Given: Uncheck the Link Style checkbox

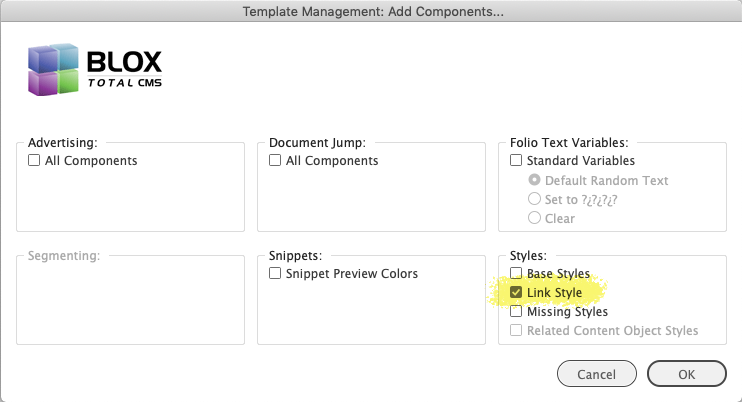Looking at the screenshot, I should 517,293.
